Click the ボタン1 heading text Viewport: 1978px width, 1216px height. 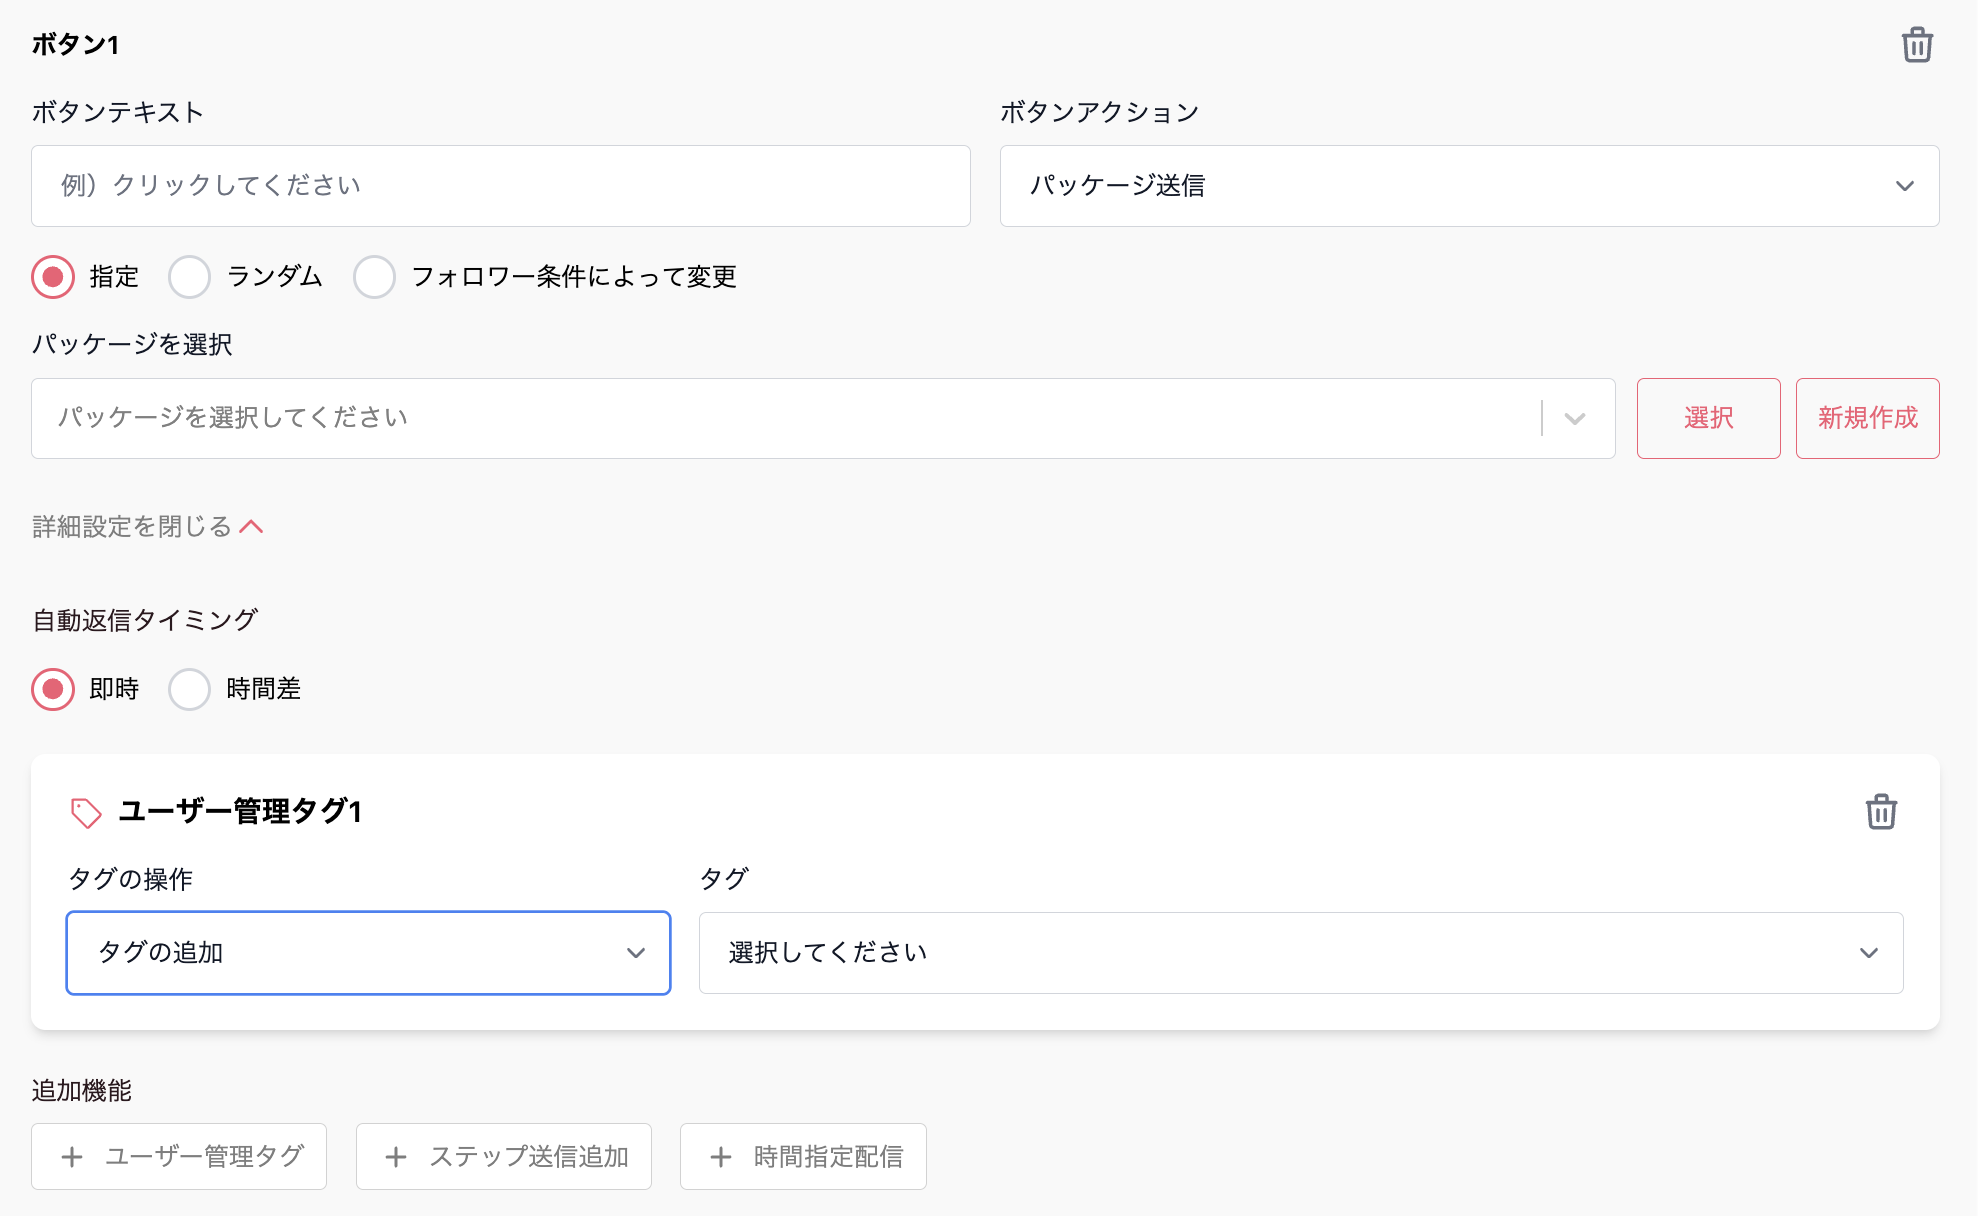tap(75, 44)
